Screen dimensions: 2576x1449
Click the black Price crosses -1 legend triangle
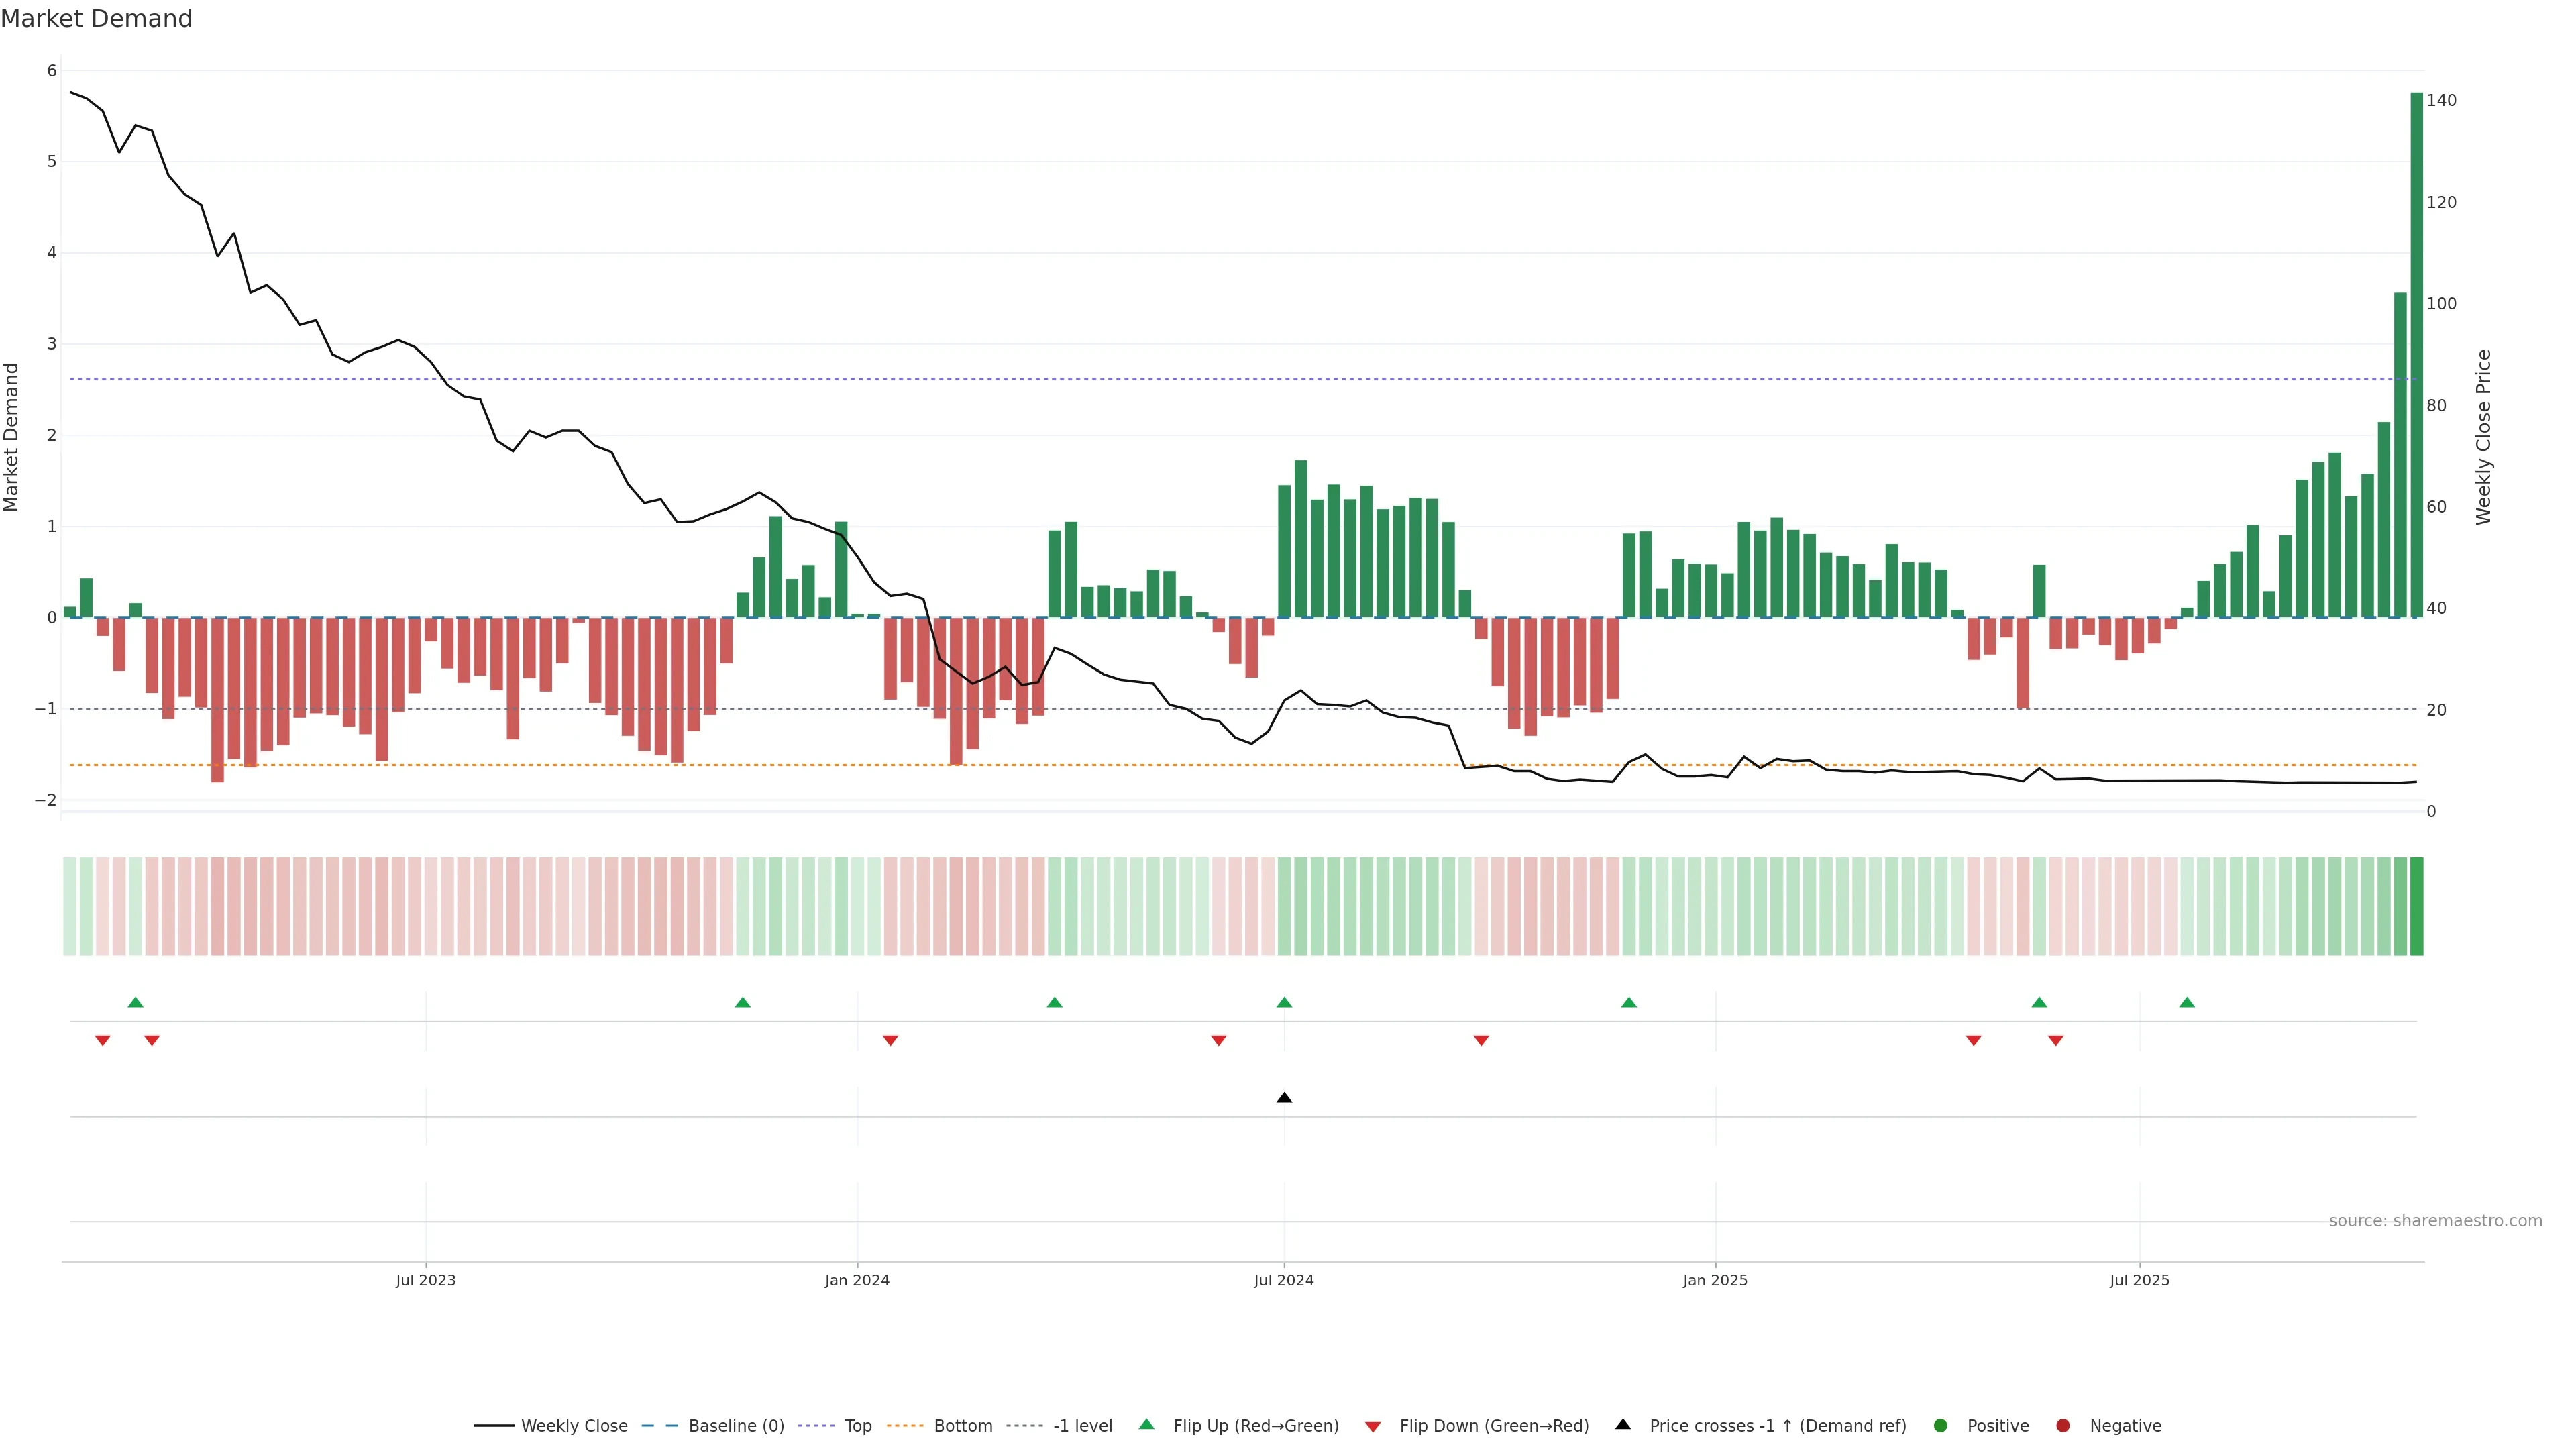tap(1623, 1424)
